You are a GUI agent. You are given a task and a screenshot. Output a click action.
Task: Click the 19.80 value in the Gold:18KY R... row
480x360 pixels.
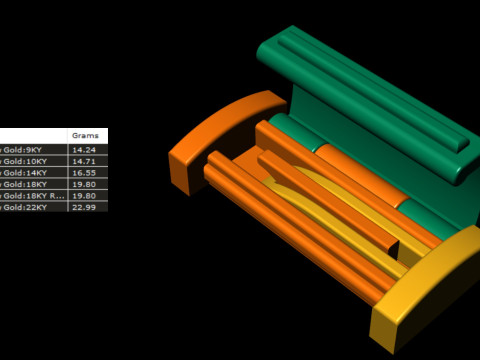coord(84,196)
